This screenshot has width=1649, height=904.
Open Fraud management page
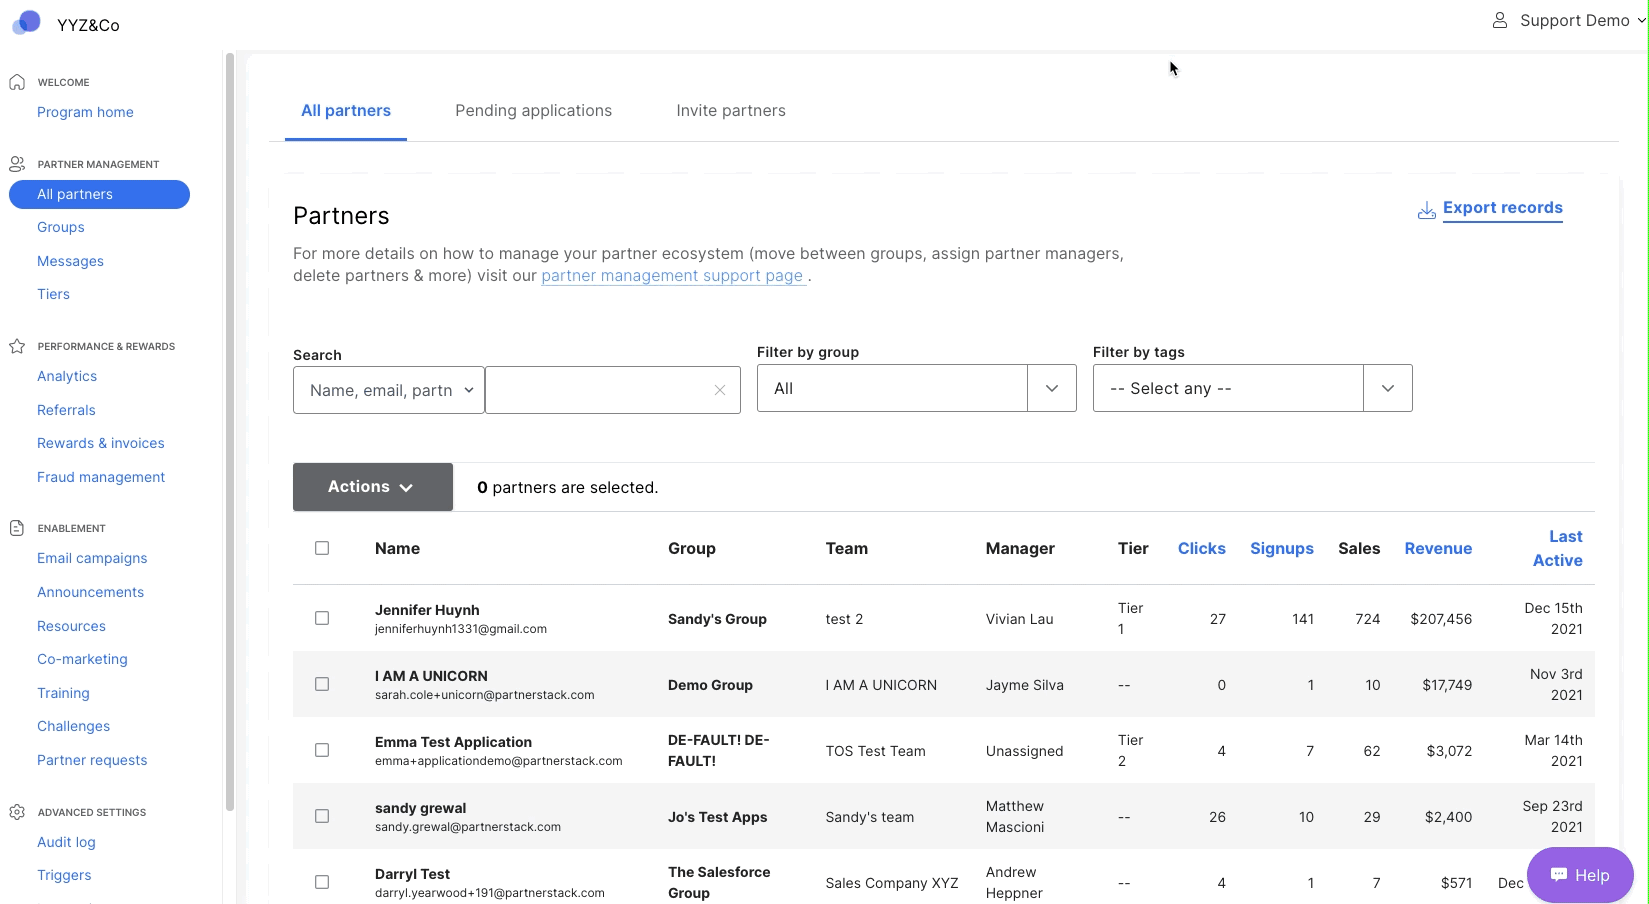pyautogui.click(x=101, y=477)
